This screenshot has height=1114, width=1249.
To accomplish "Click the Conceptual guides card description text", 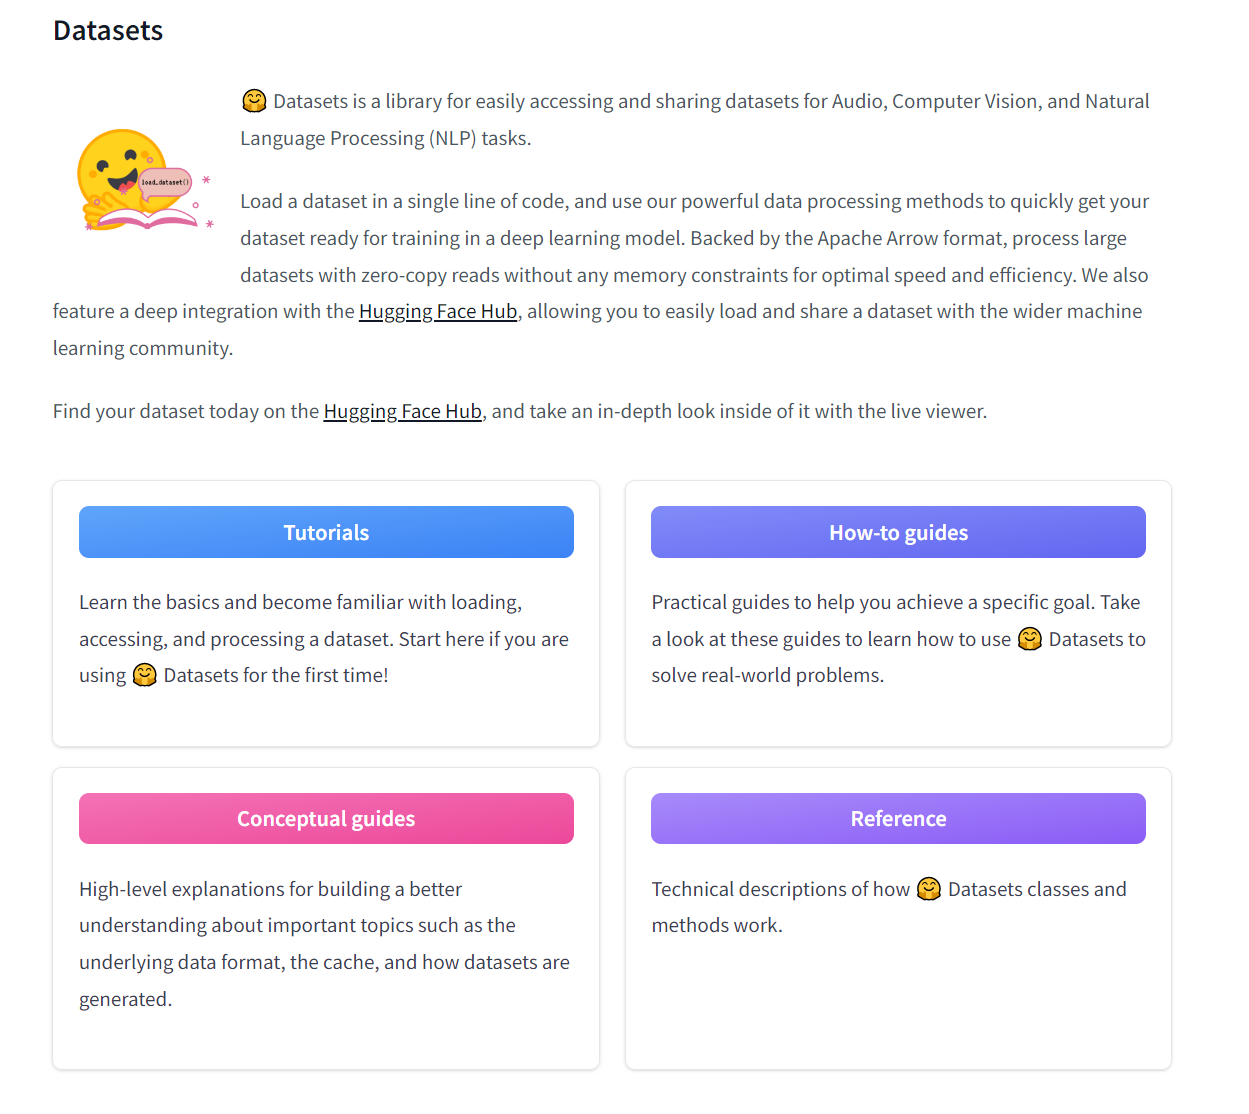I will 324,944.
